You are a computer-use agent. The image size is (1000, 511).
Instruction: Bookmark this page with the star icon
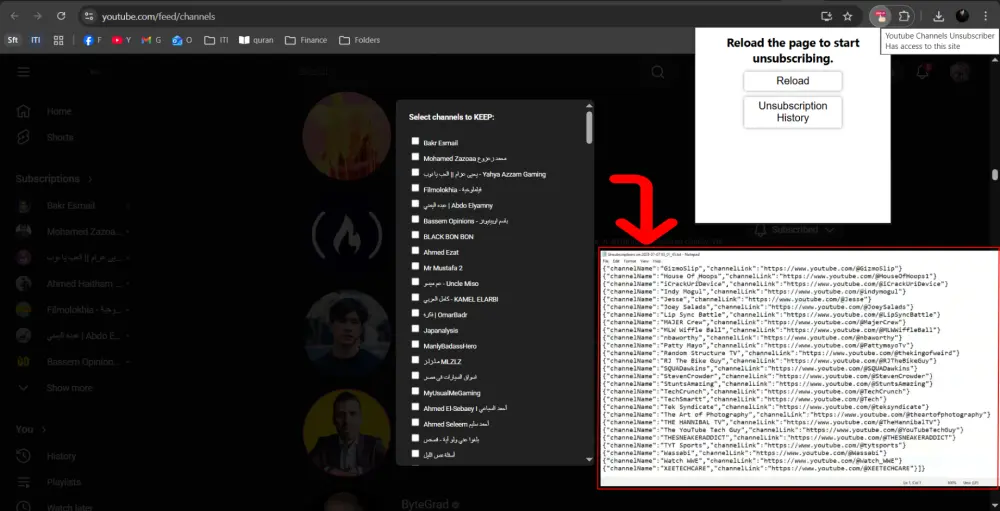848,17
